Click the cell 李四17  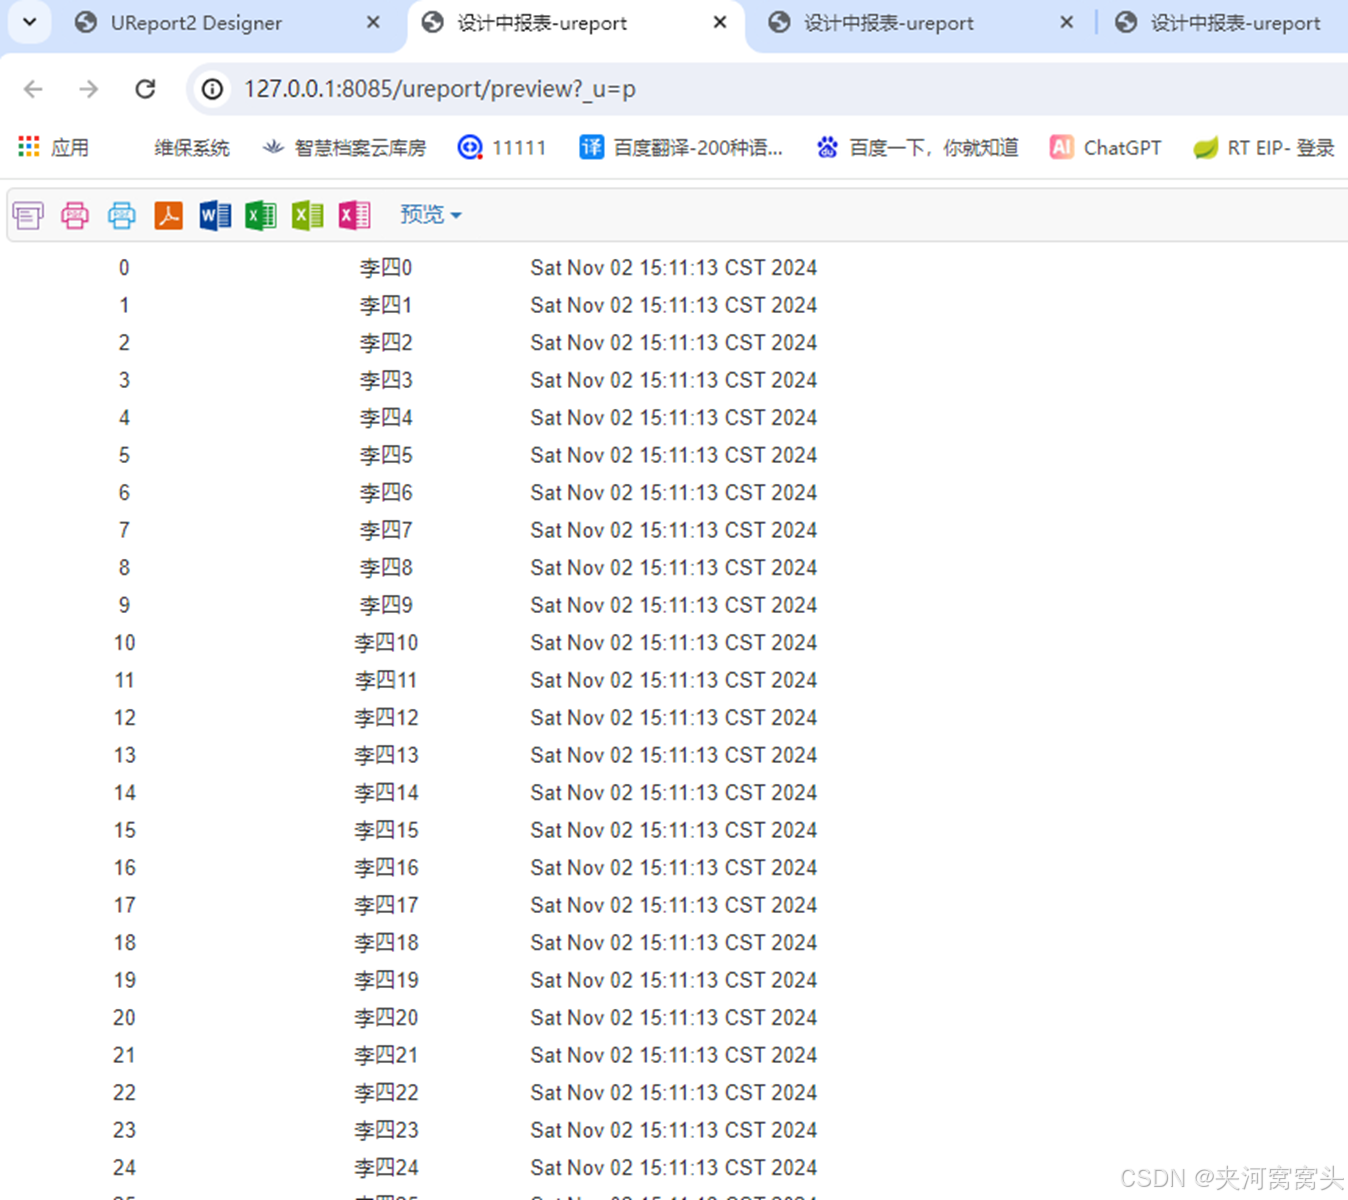coord(386,905)
